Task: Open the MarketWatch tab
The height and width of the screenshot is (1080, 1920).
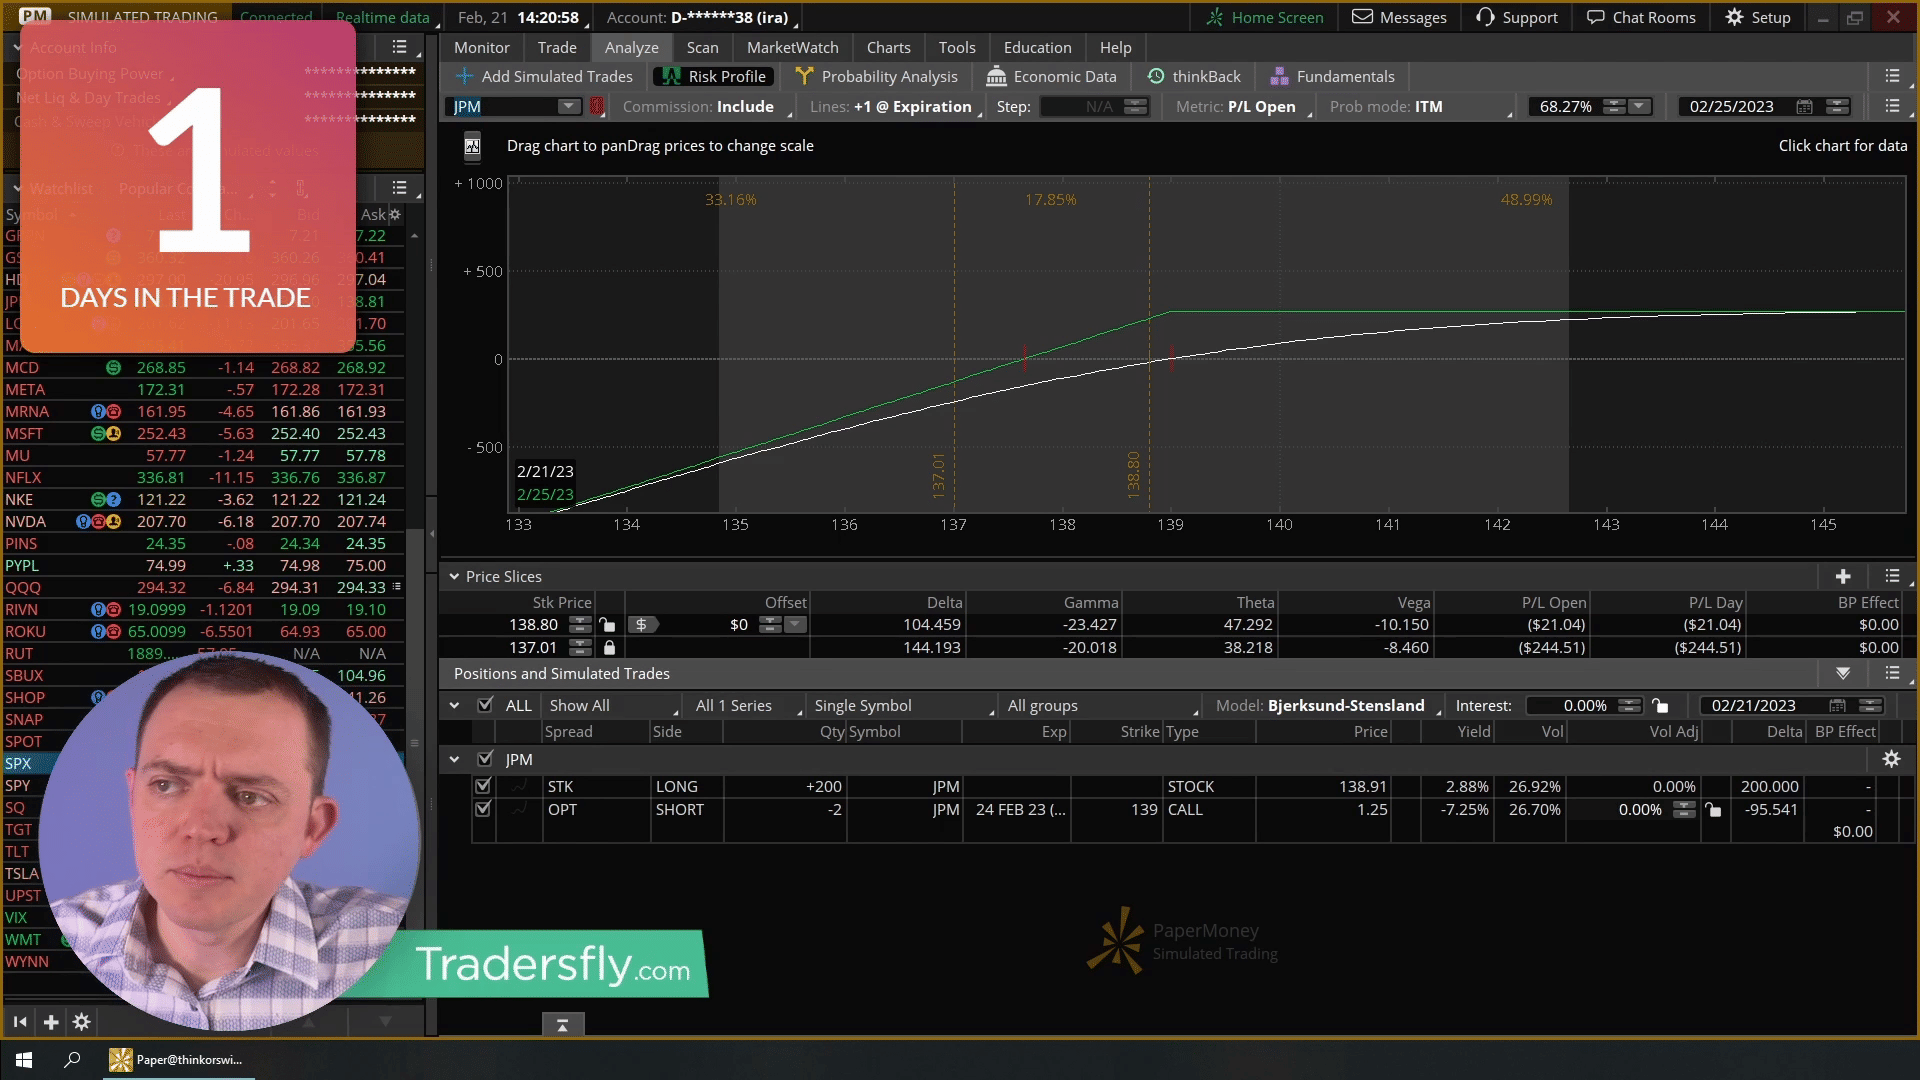Action: (792, 47)
